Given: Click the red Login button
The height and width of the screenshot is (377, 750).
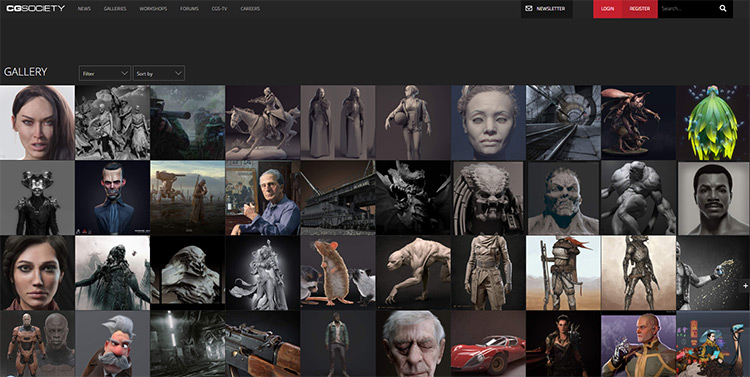Looking at the screenshot, I should coord(607,9).
